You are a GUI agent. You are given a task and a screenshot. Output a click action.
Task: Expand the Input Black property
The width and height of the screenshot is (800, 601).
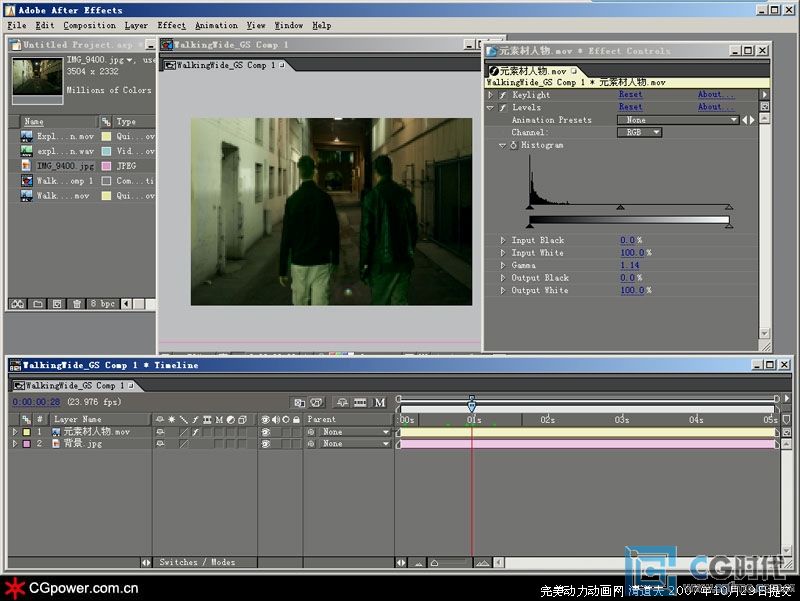503,240
